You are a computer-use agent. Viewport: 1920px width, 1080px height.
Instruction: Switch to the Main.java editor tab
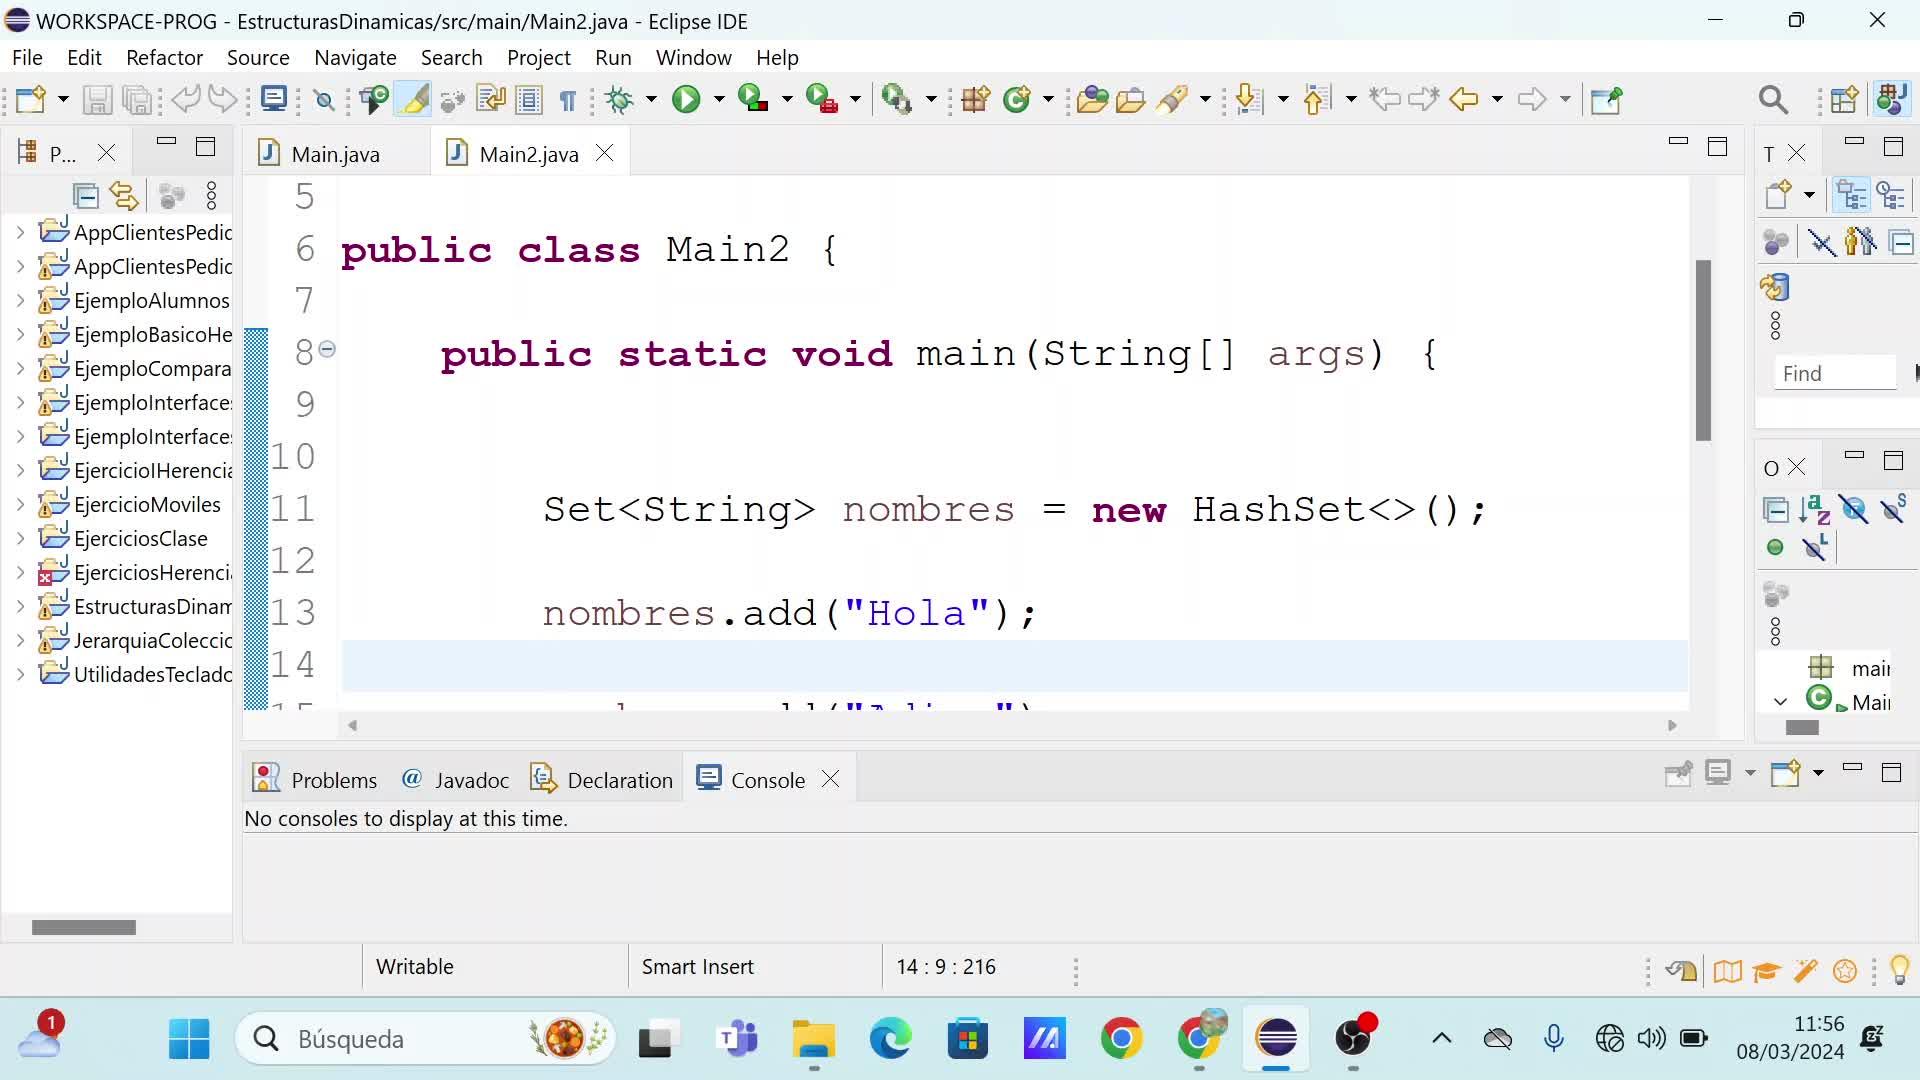pos(335,154)
